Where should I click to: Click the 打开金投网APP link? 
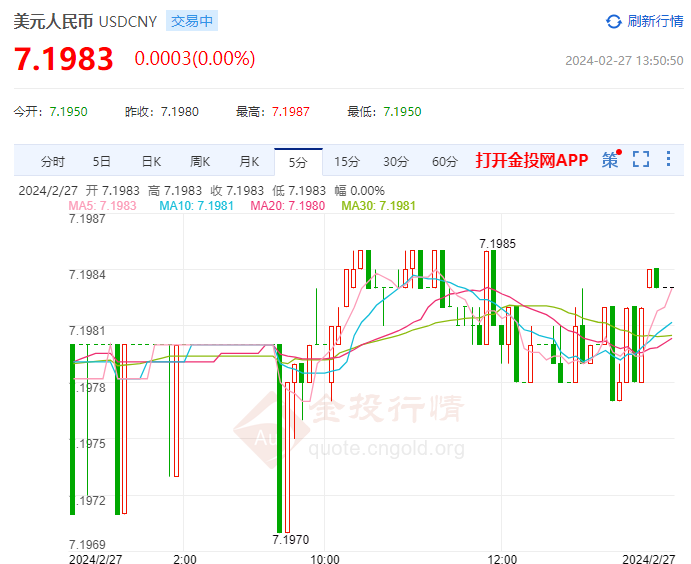[x=531, y=160]
